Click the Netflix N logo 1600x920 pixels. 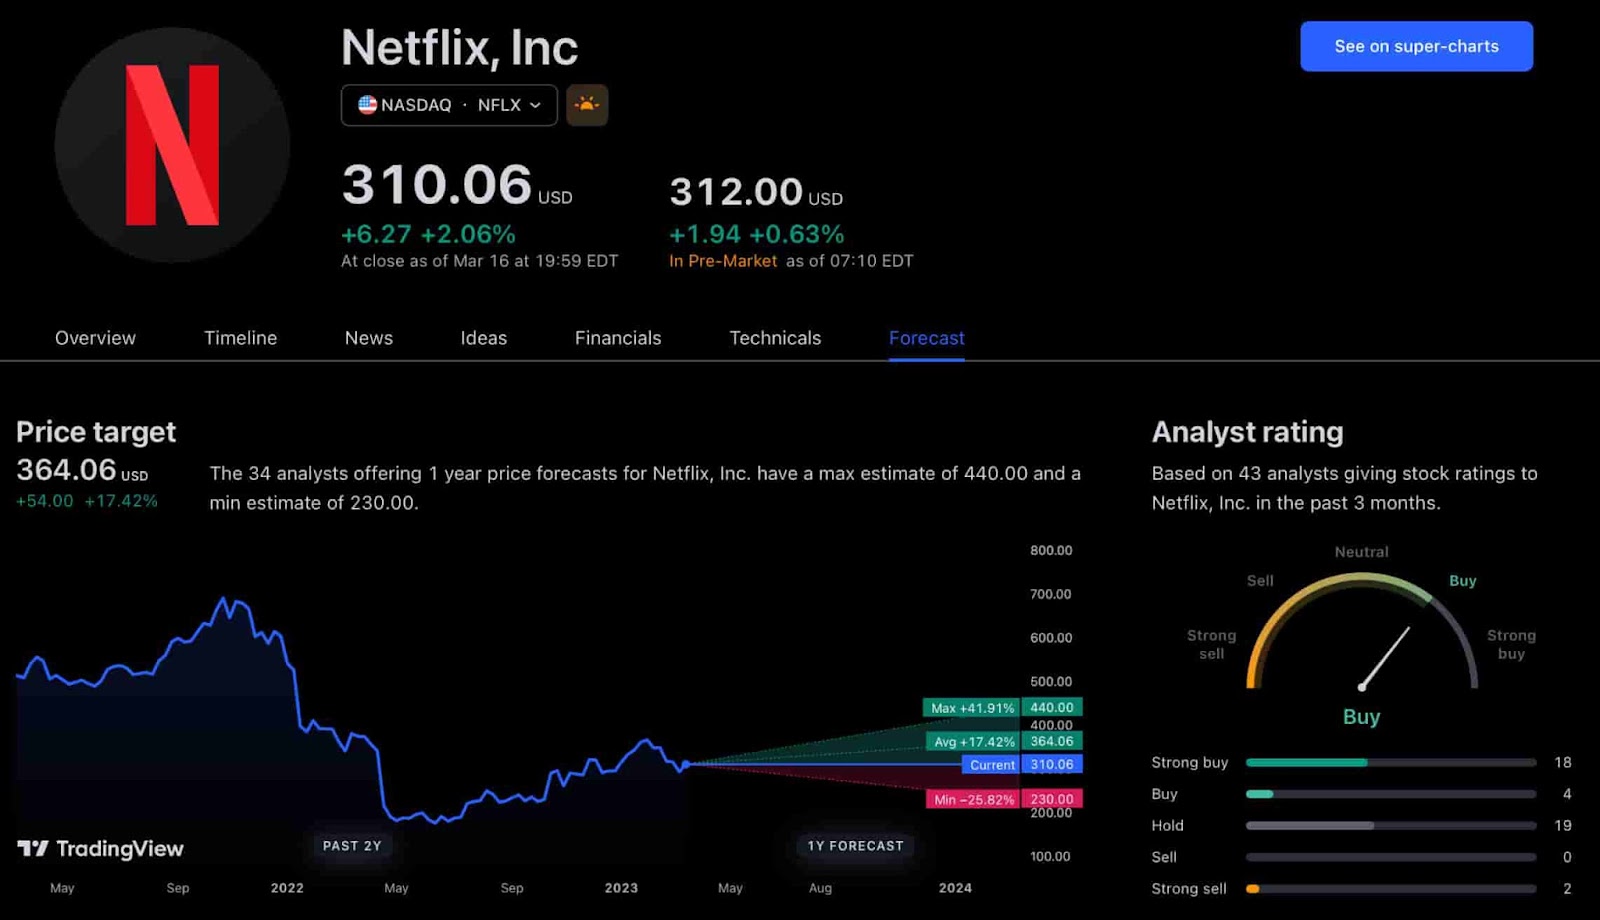(172, 145)
